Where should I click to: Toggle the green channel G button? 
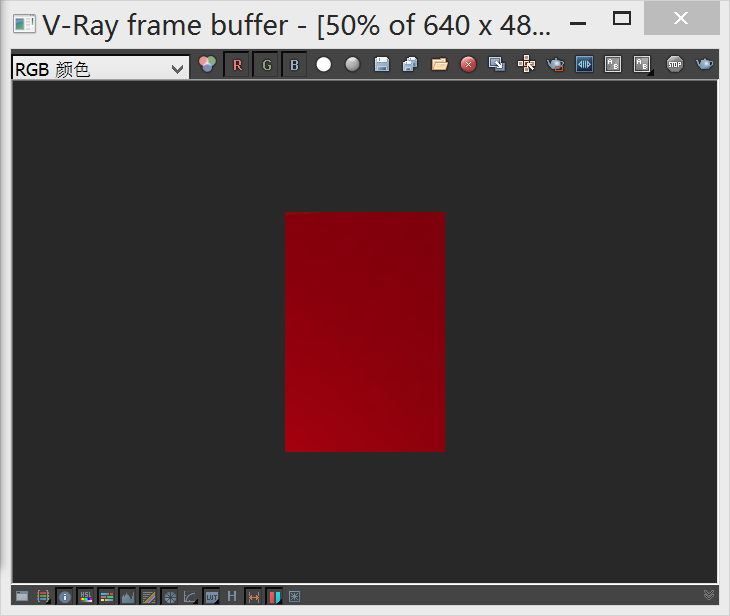point(266,65)
